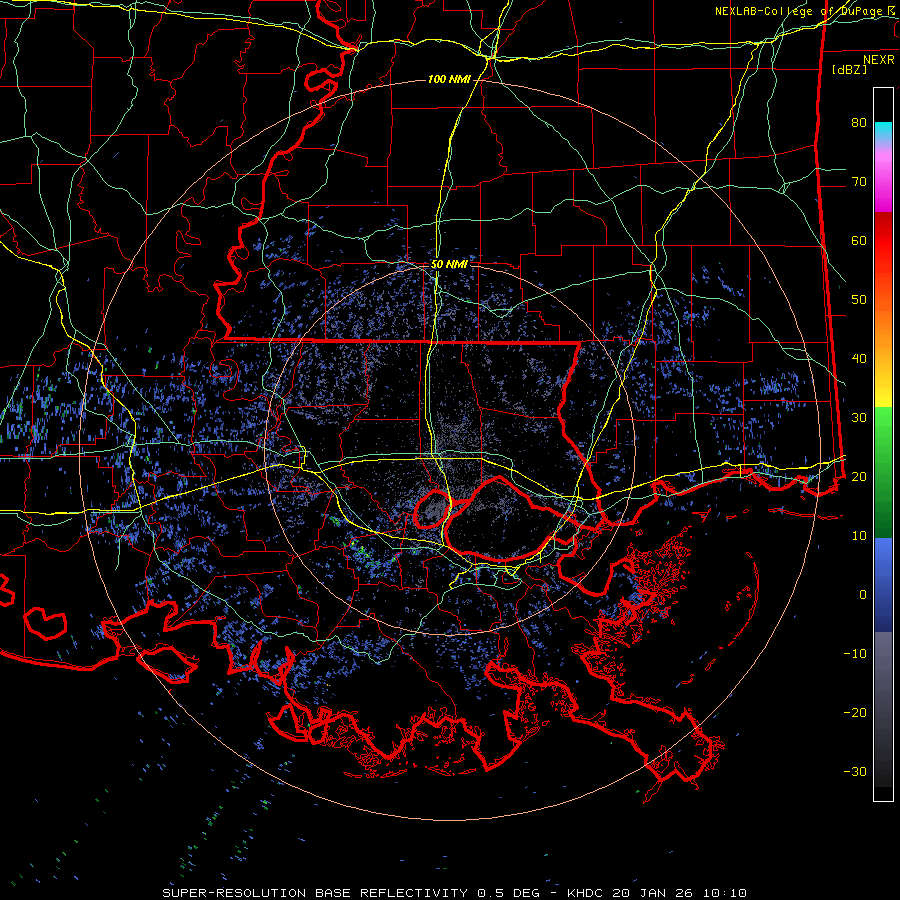Viewport: 900px width, 900px height.
Task: Click the 80 value on the dBZ scale
Action: click(x=859, y=122)
